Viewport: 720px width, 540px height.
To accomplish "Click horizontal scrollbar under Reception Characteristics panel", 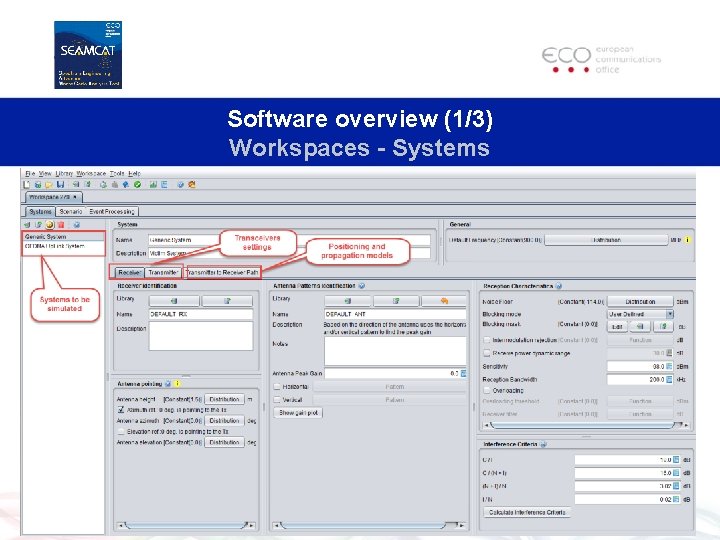I will (585, 425).
